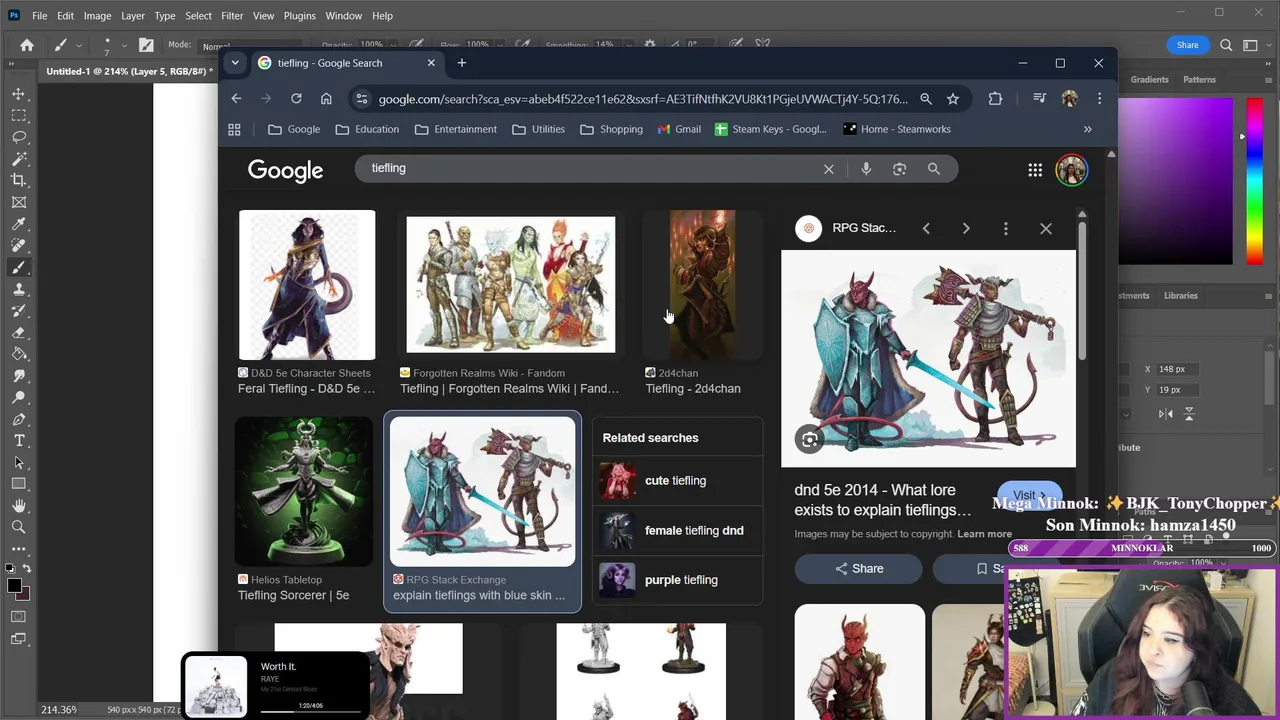This screenshot has height=720, width=1280.
Task: Search by image with Google Lens icon
Action: (x=899, y=169)
